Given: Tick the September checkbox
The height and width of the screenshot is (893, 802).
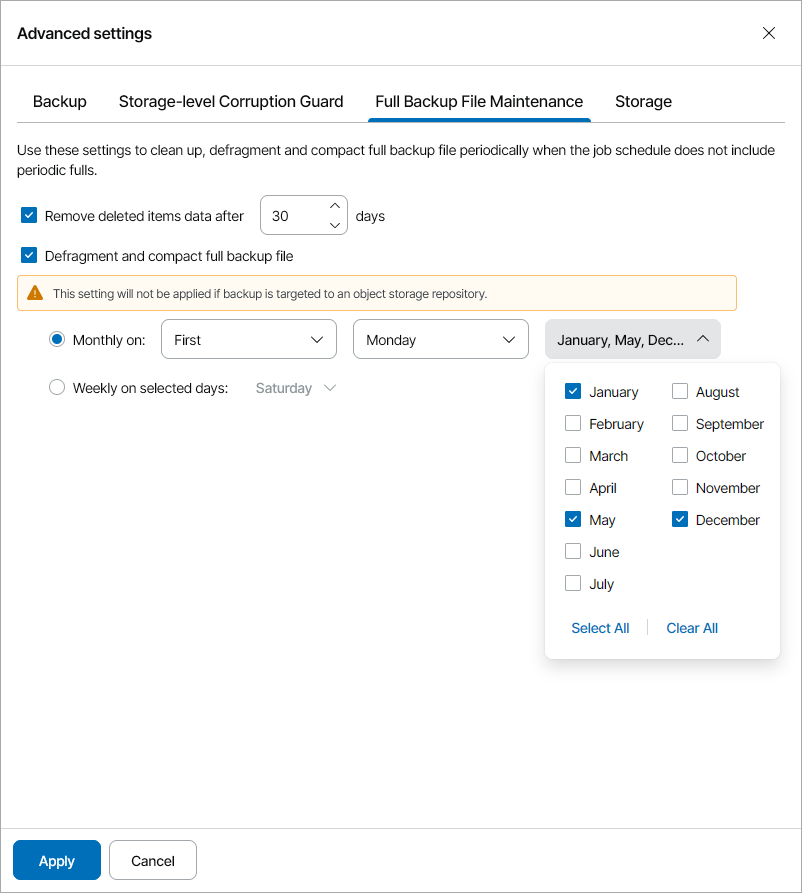Looking at the screenshot, I should tap(680, 423).
